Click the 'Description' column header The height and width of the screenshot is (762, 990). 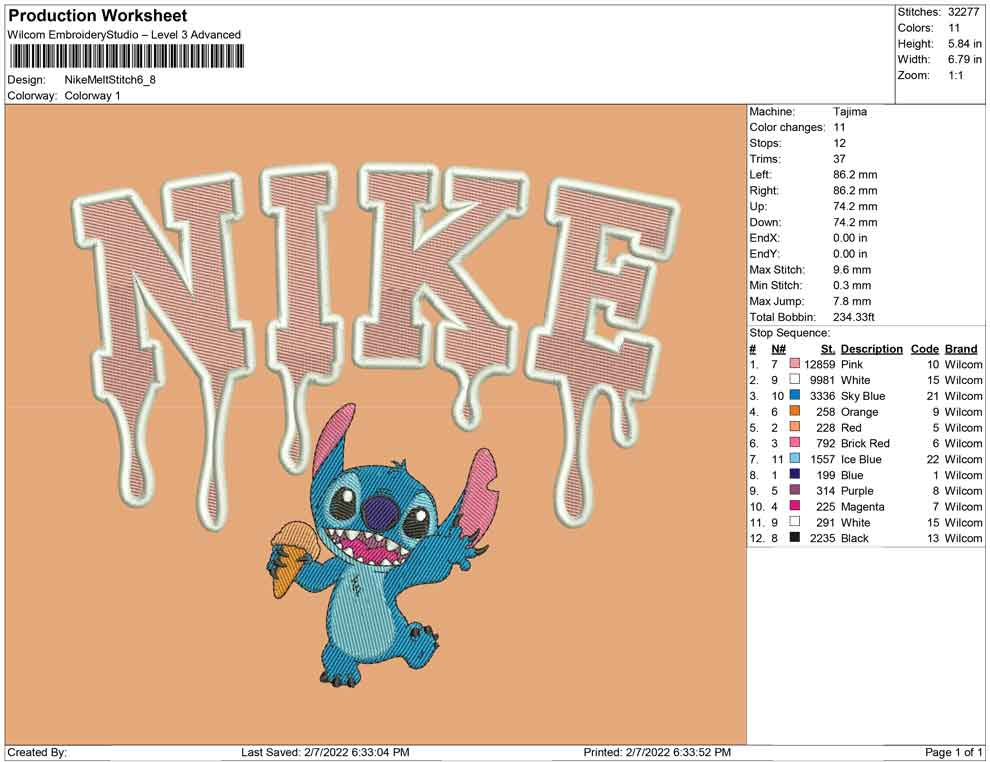(x=871, y=349)
